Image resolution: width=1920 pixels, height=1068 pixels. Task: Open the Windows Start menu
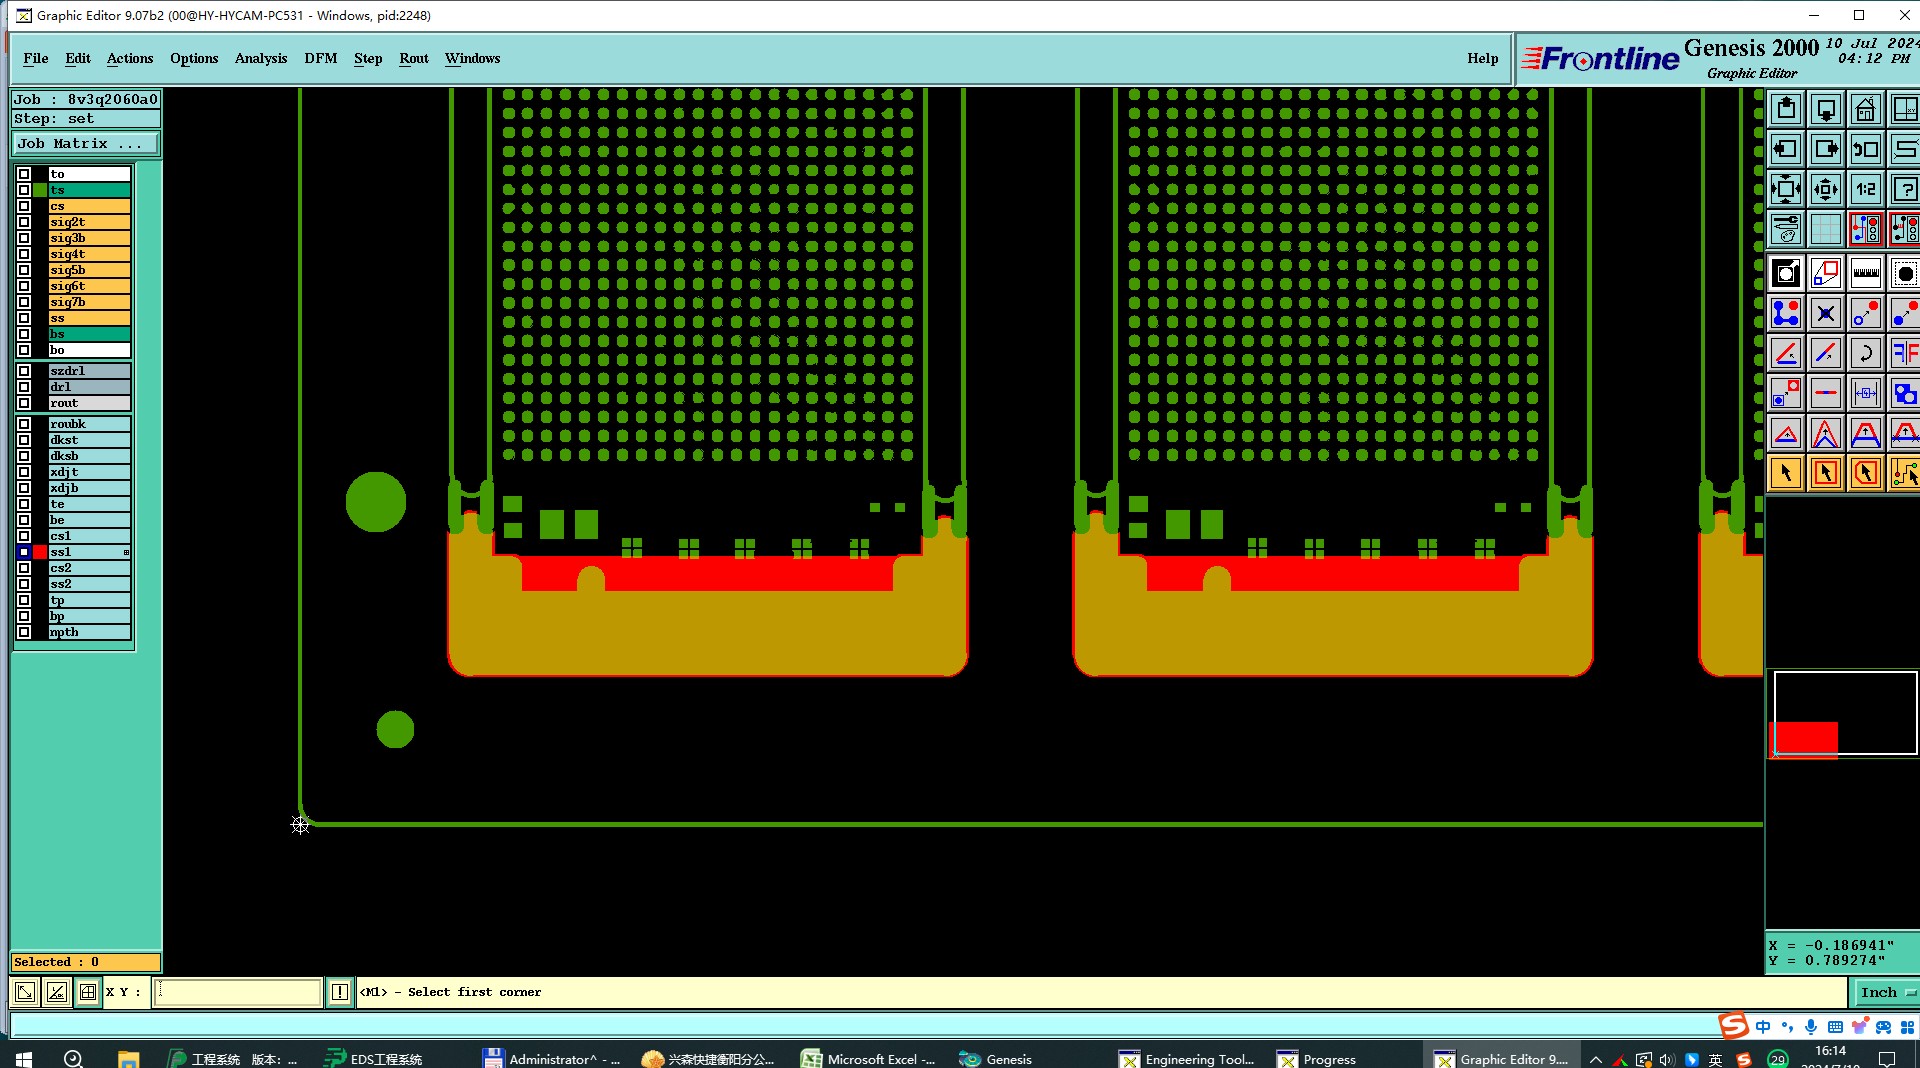pyautogui.click(x=24, y=1058)
